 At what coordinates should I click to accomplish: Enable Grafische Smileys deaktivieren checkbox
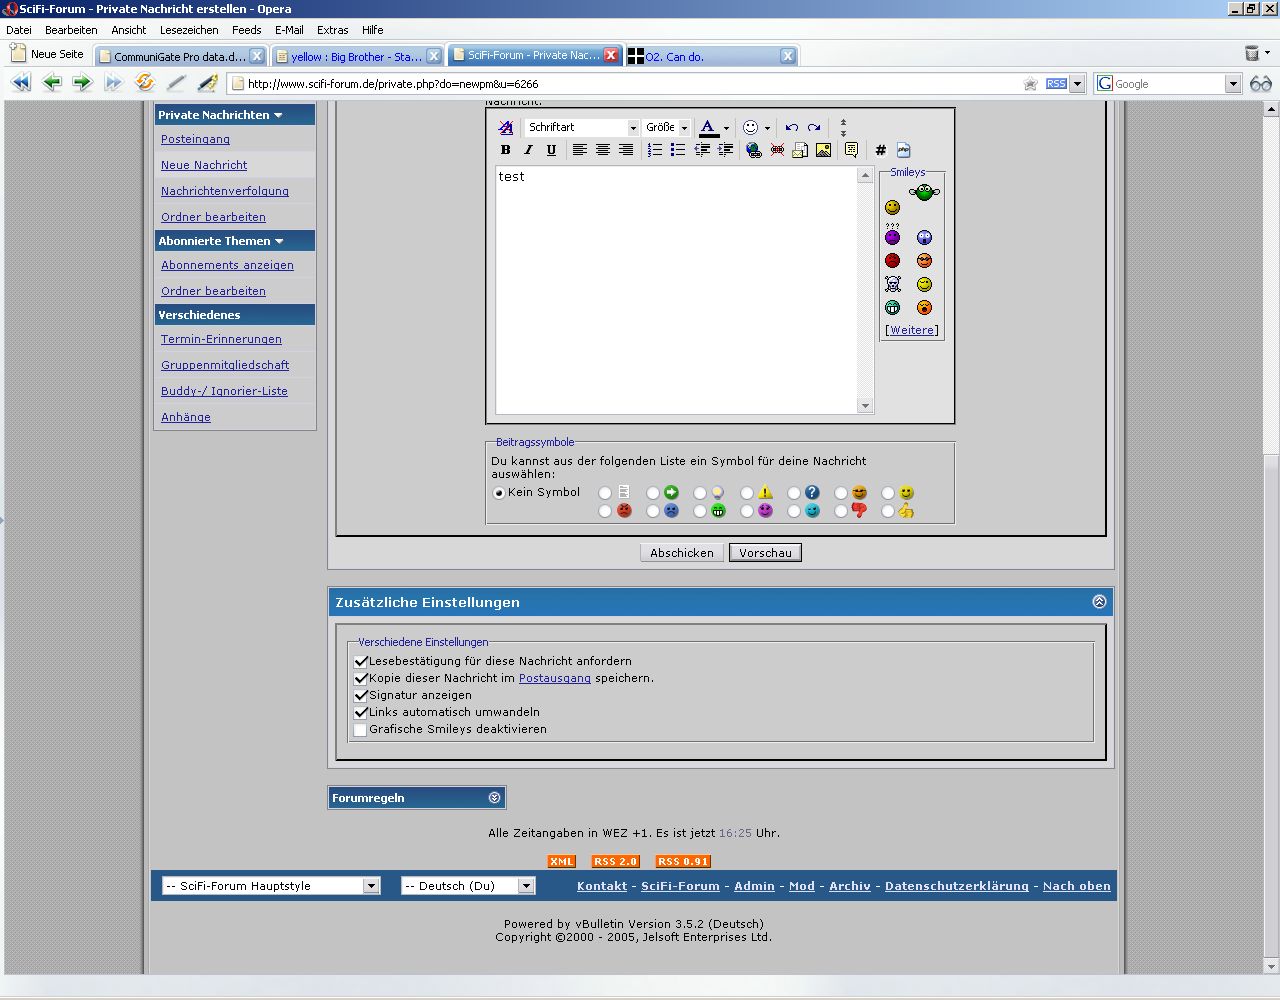(361, 729)
